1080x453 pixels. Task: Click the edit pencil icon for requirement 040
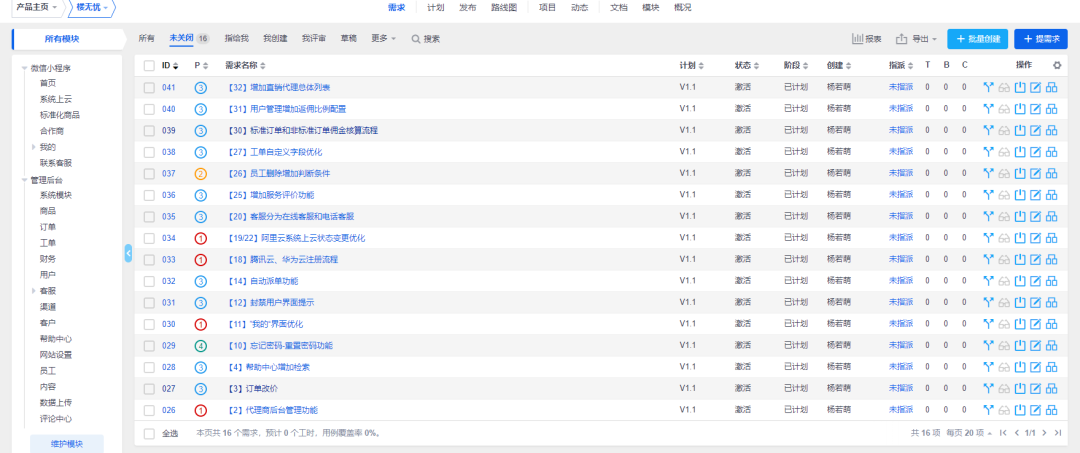point(1035,109)
